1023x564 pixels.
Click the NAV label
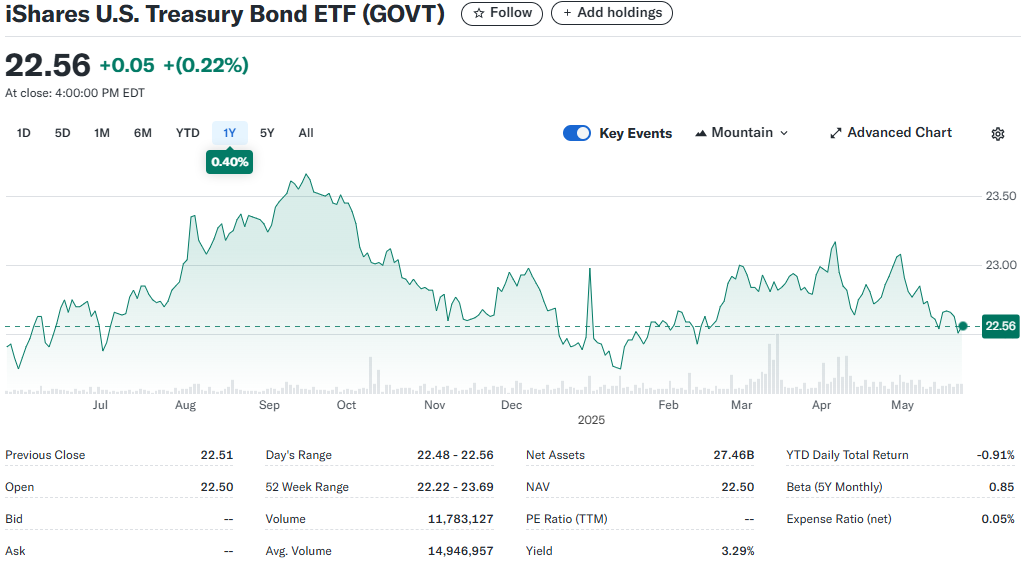(538, 487)
